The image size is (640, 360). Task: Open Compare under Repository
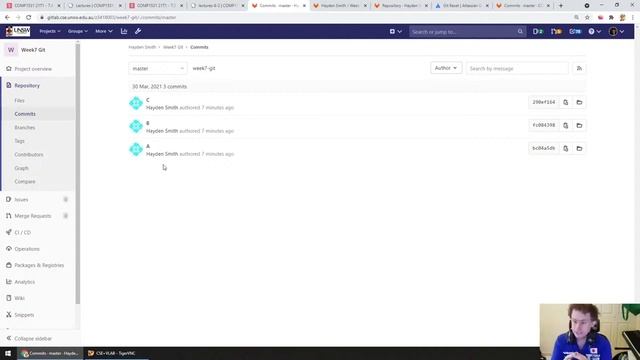tap(25, 181)
